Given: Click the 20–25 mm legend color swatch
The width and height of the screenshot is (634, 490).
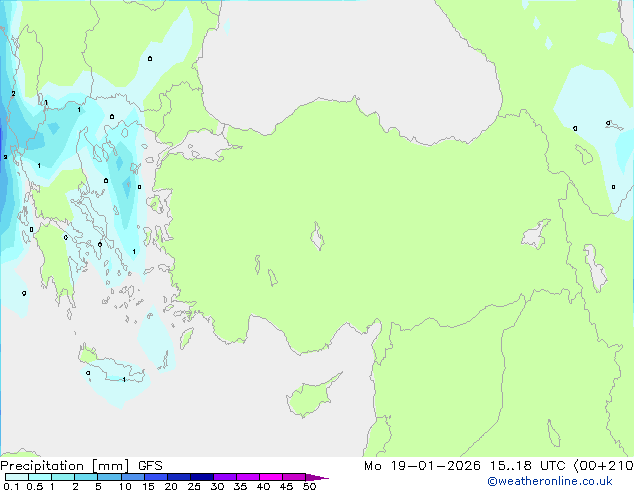Looking at the screenshot, I should point(179,477).
